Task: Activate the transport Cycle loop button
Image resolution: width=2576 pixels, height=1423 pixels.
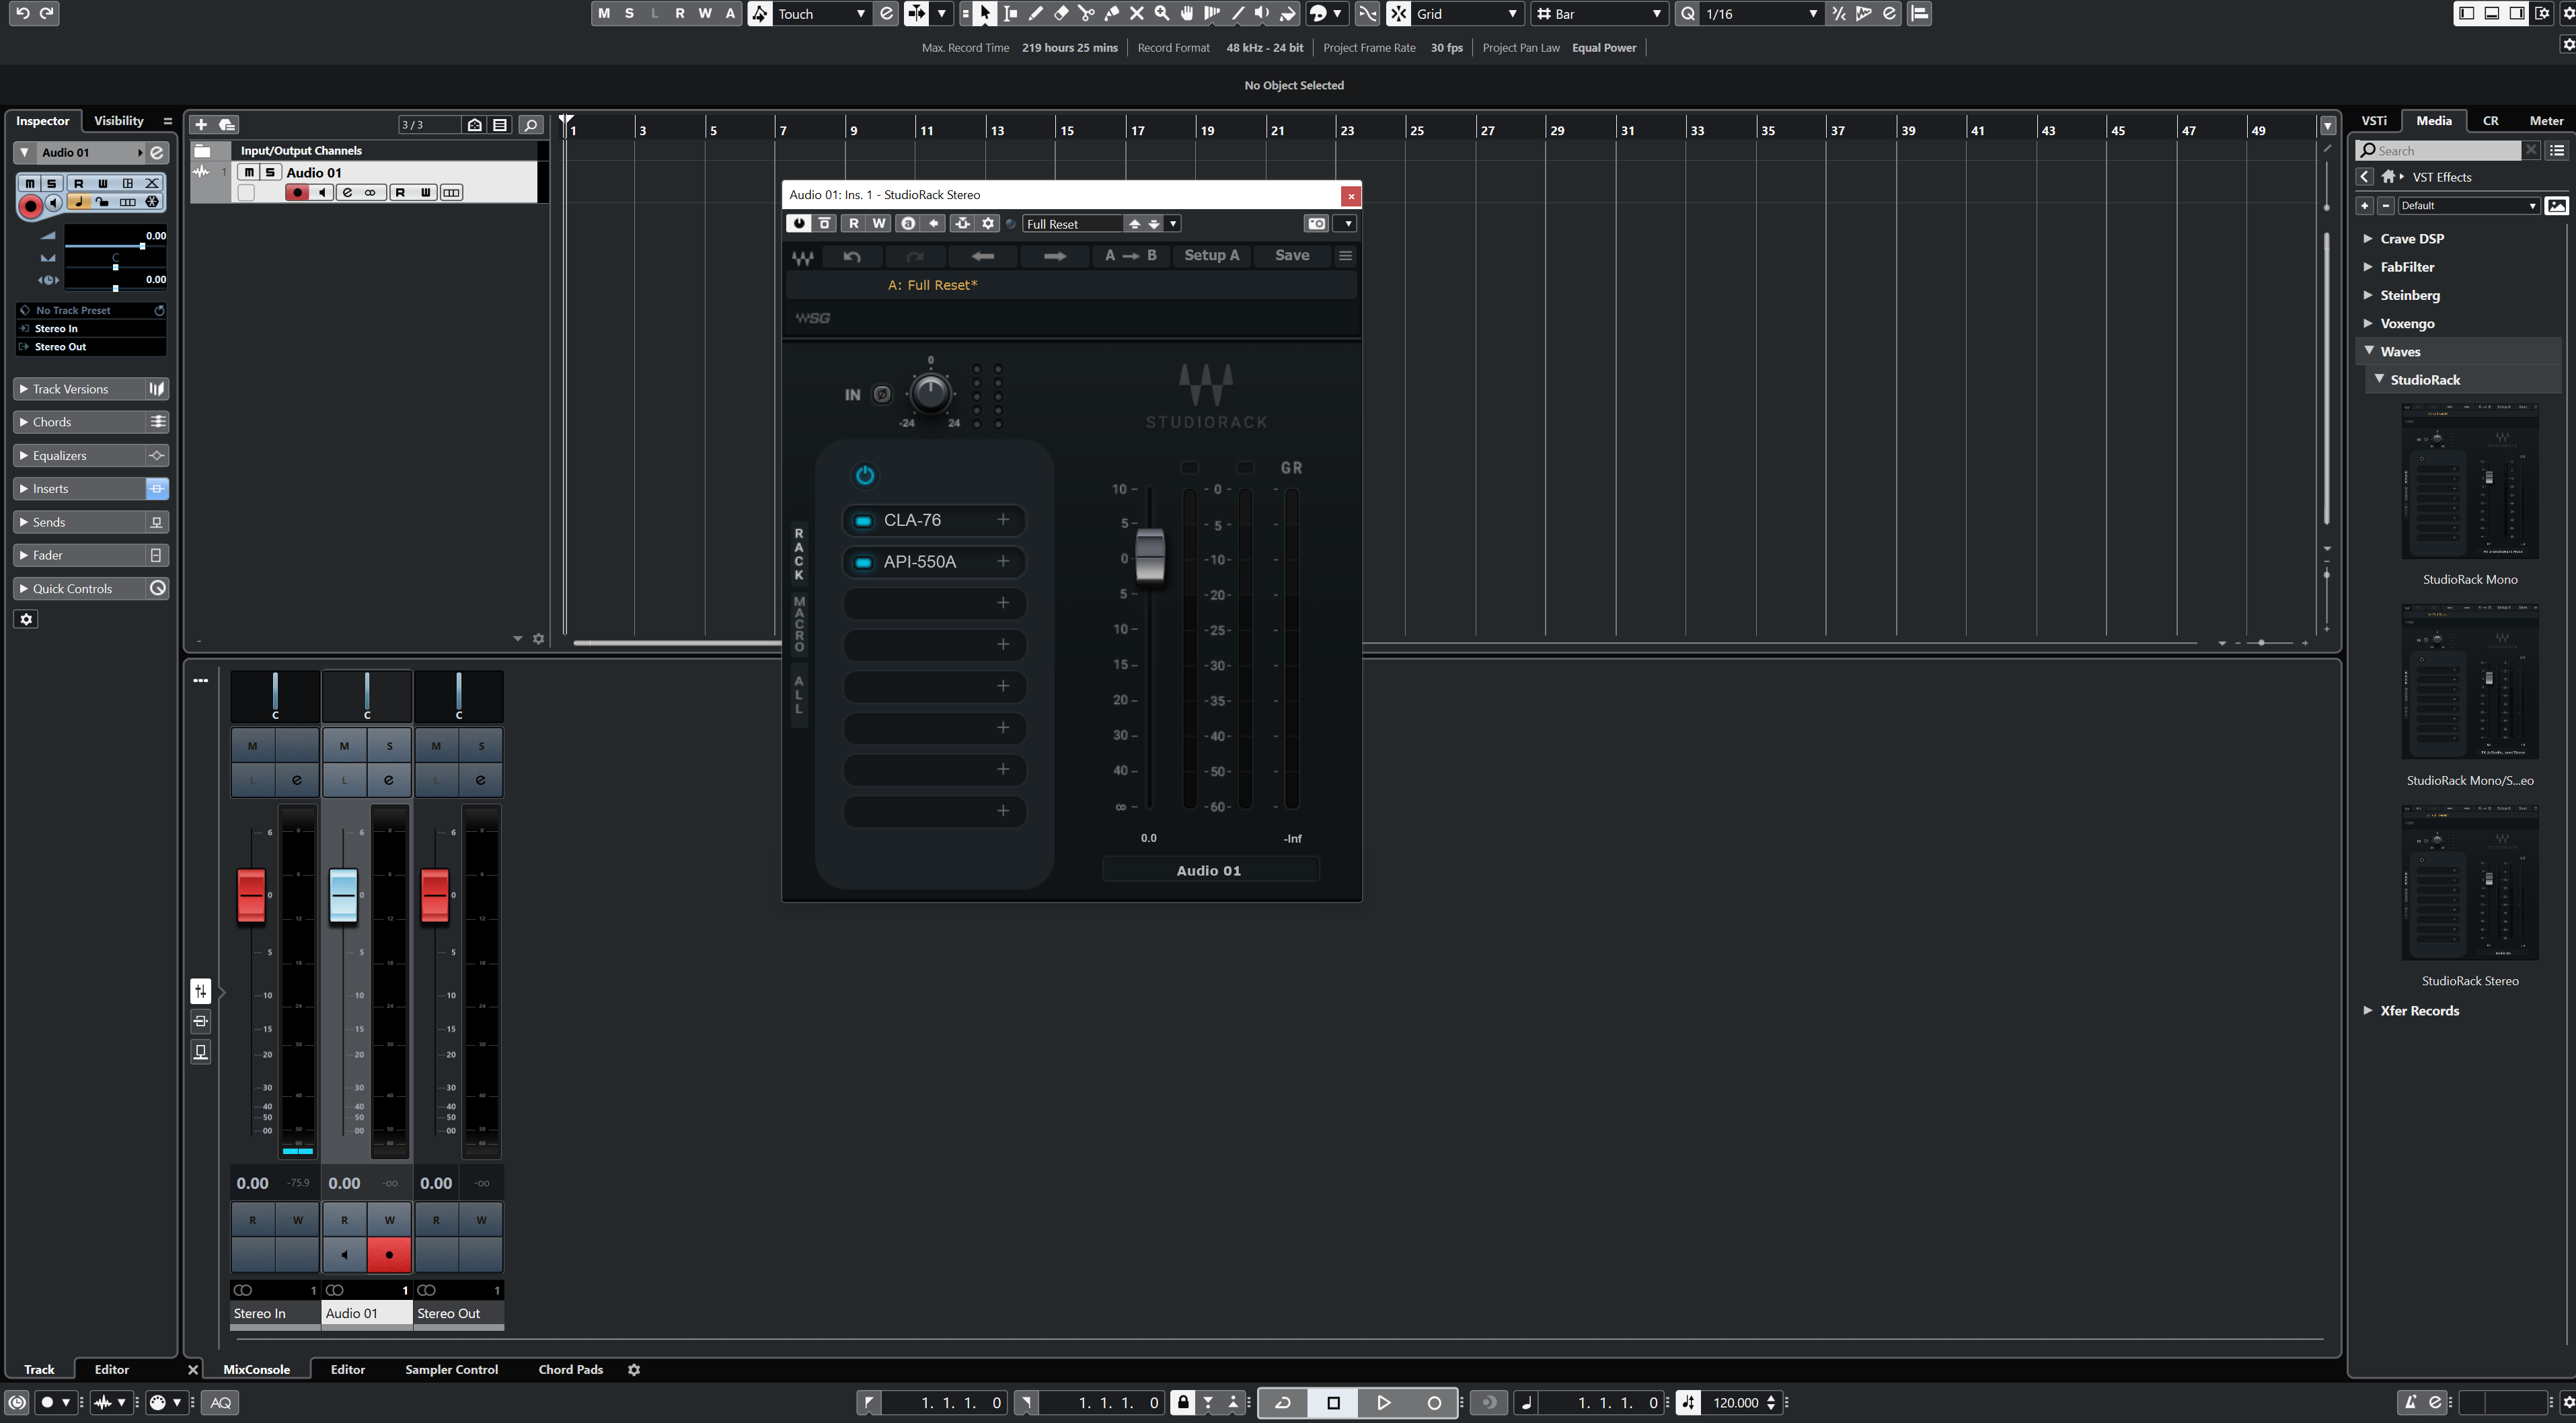Action: [1282, 1402]
